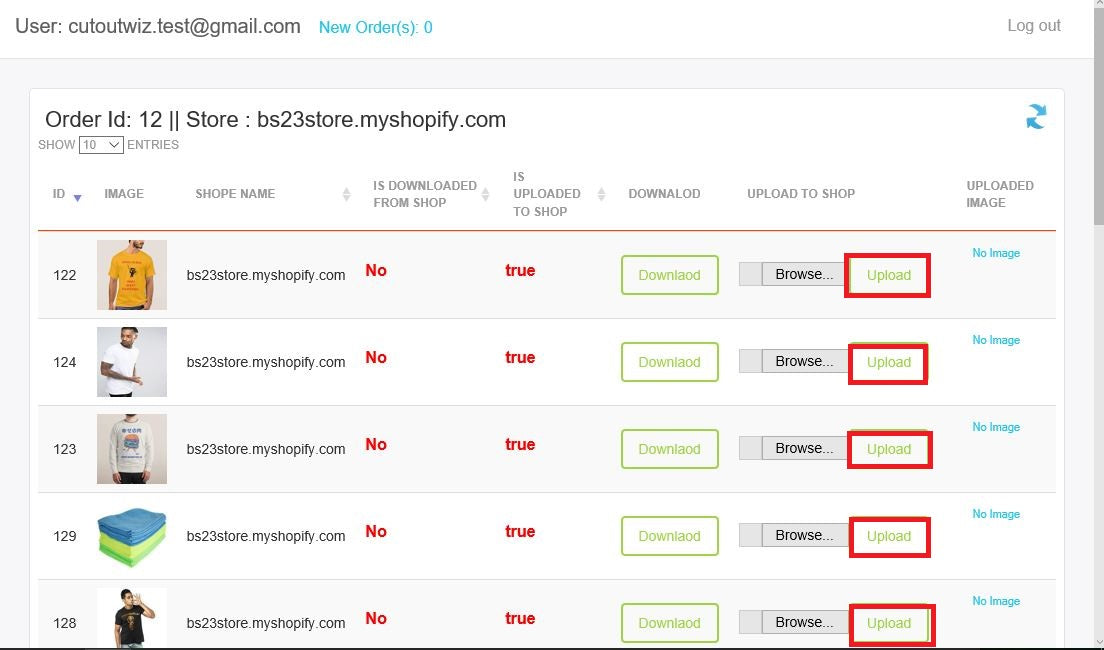Viewport: 1104px width, 650px height.
Task: Open the Show entries count dropdown
Action: pos(101,145)
